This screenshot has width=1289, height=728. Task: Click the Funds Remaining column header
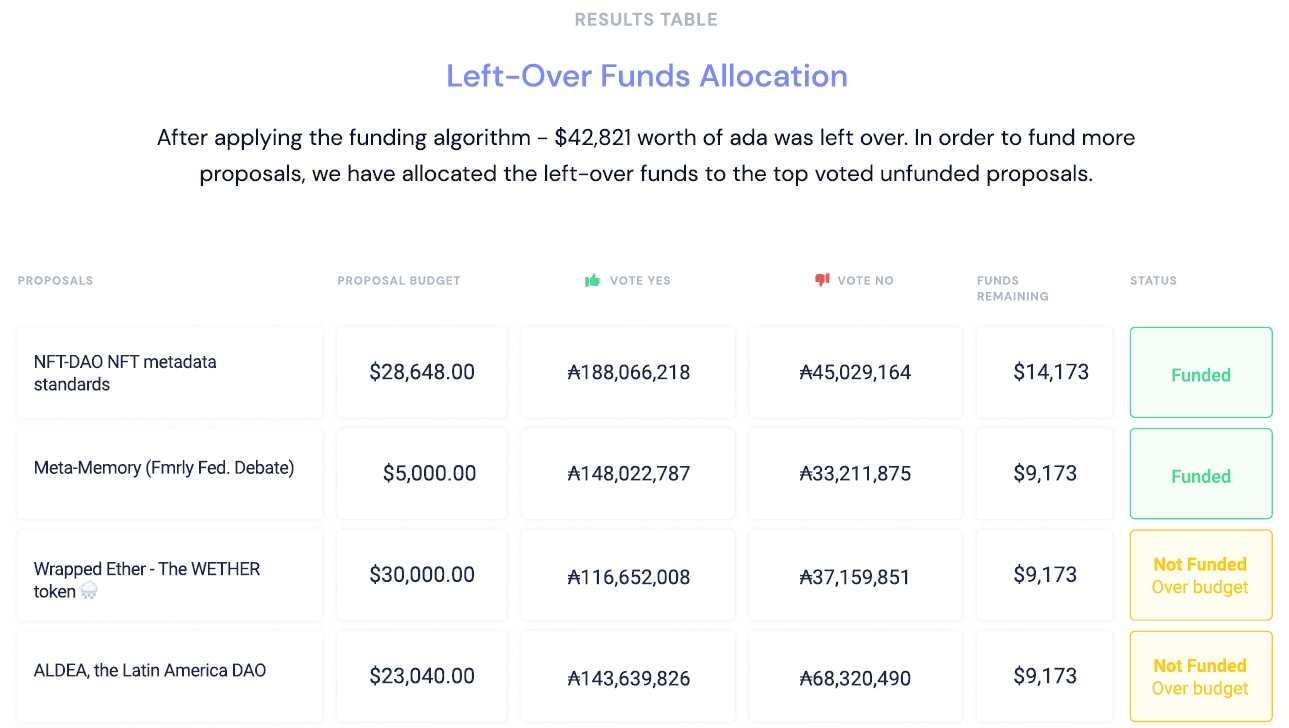(1012, 288)
